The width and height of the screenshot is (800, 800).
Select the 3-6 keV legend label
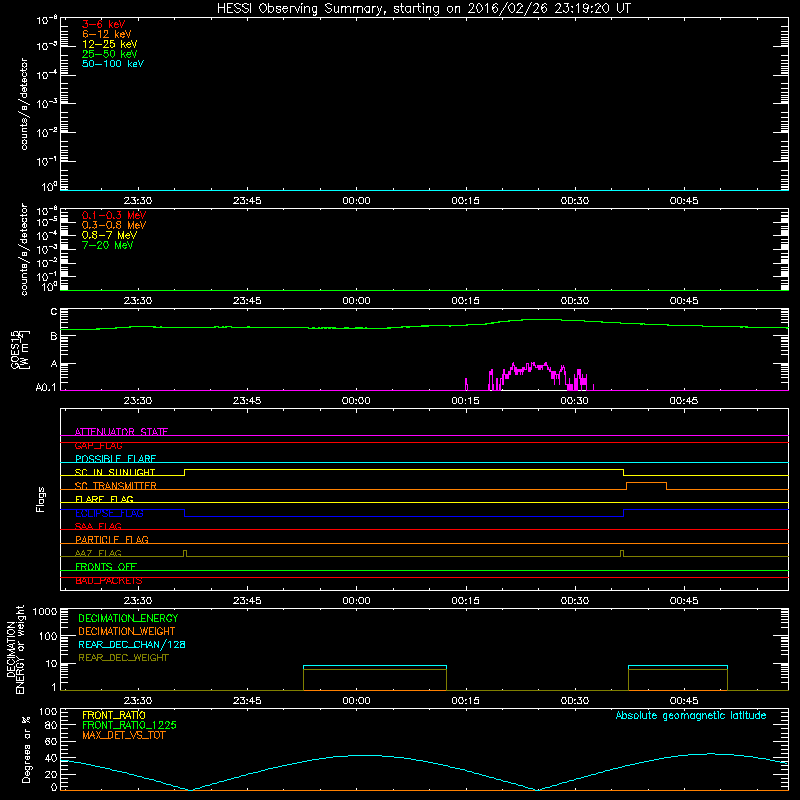pyautogui.click(x=103, y=24)
